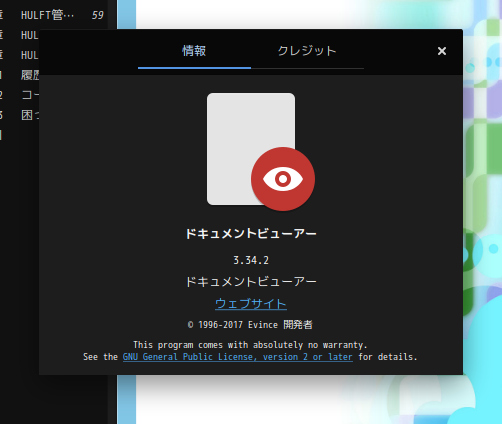502x424 pixels.
Task: Click the 1996-2017 Evince 開発者 copyright text
Action: point(250,325)
